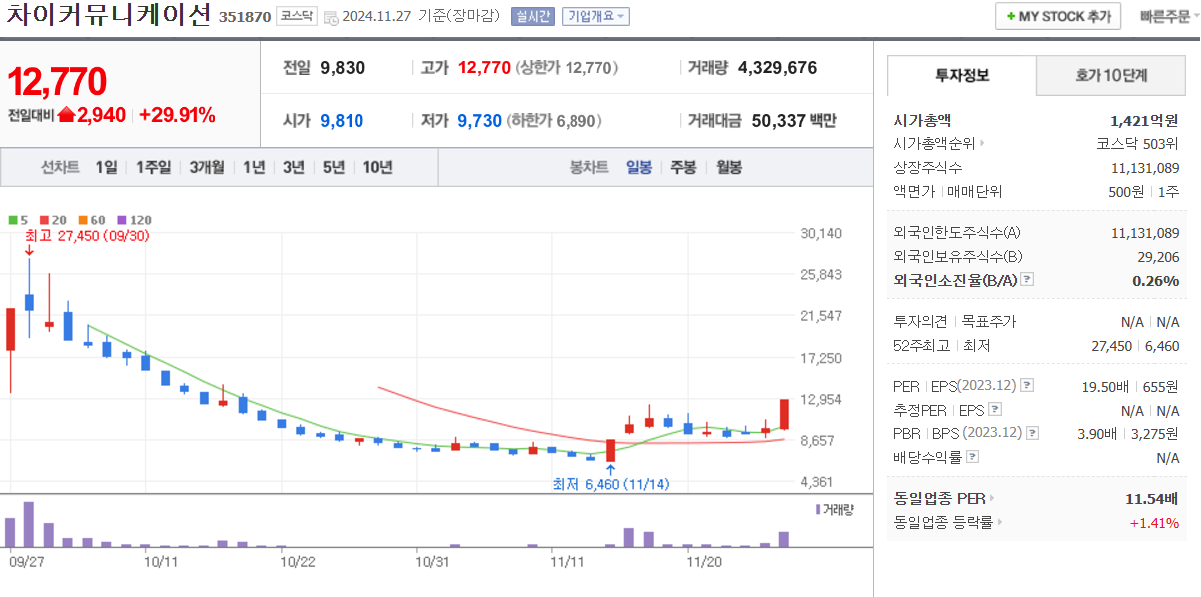1201x597 pixels.
Task: Click help icon next to 외국인소진율(B/A)
Action: [1027, 280]
